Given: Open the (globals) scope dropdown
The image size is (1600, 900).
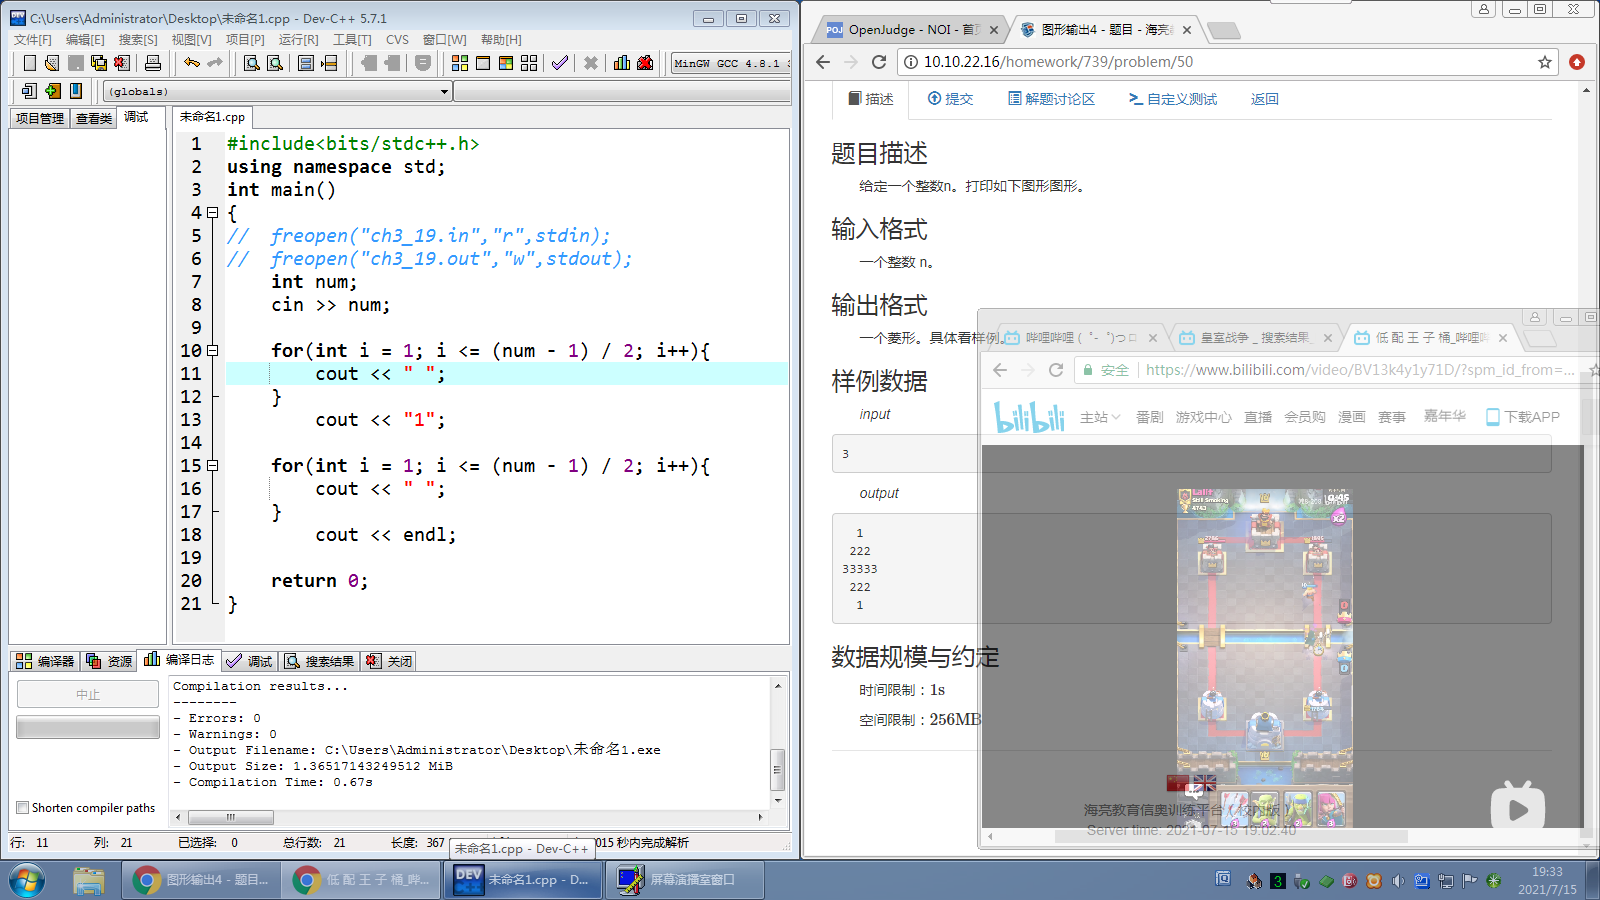Looking at the screenshot, I should click(278, 91).
